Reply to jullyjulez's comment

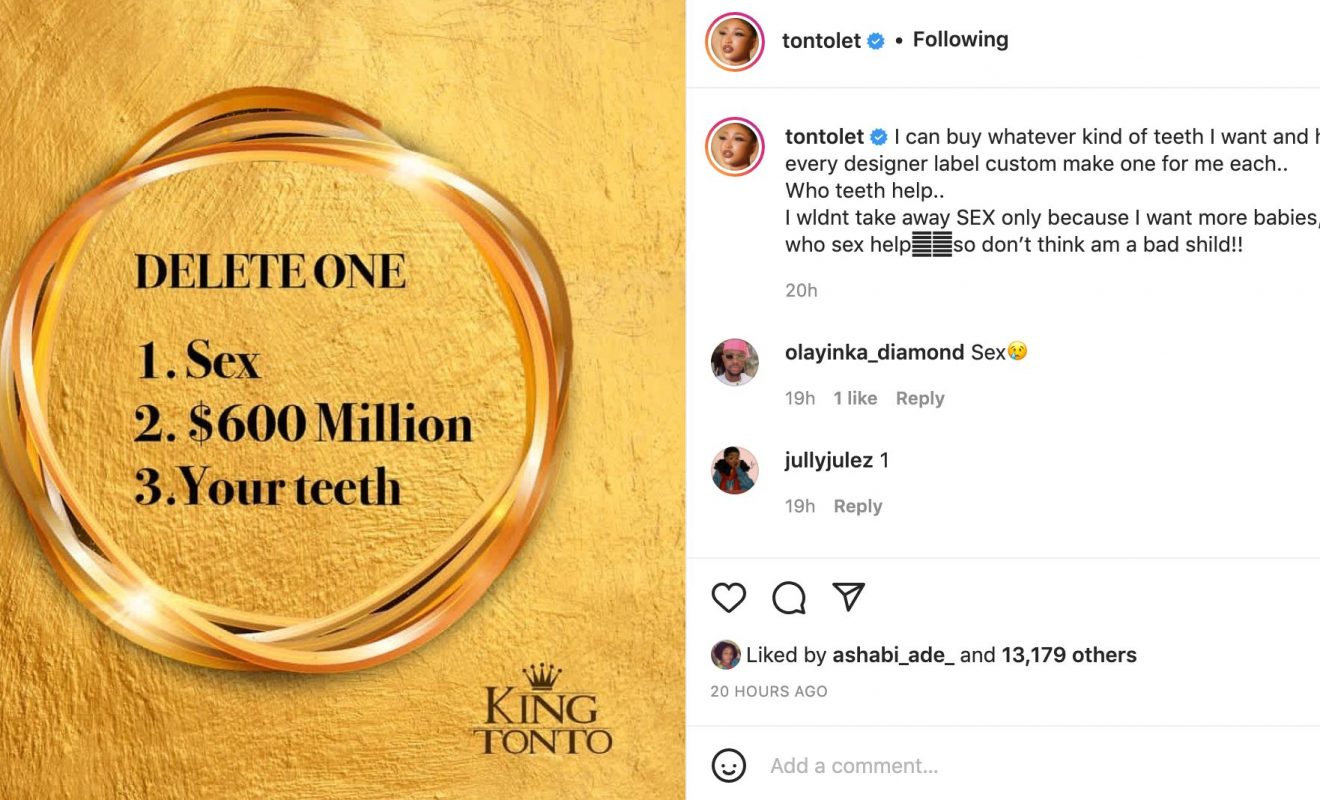click(x=858, y=506)
